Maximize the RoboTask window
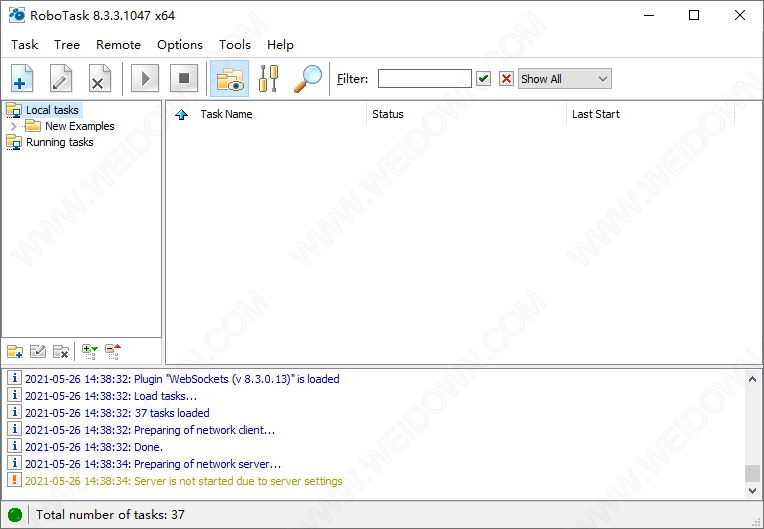This screenshot has width=764, height=529. click(694, 15)
